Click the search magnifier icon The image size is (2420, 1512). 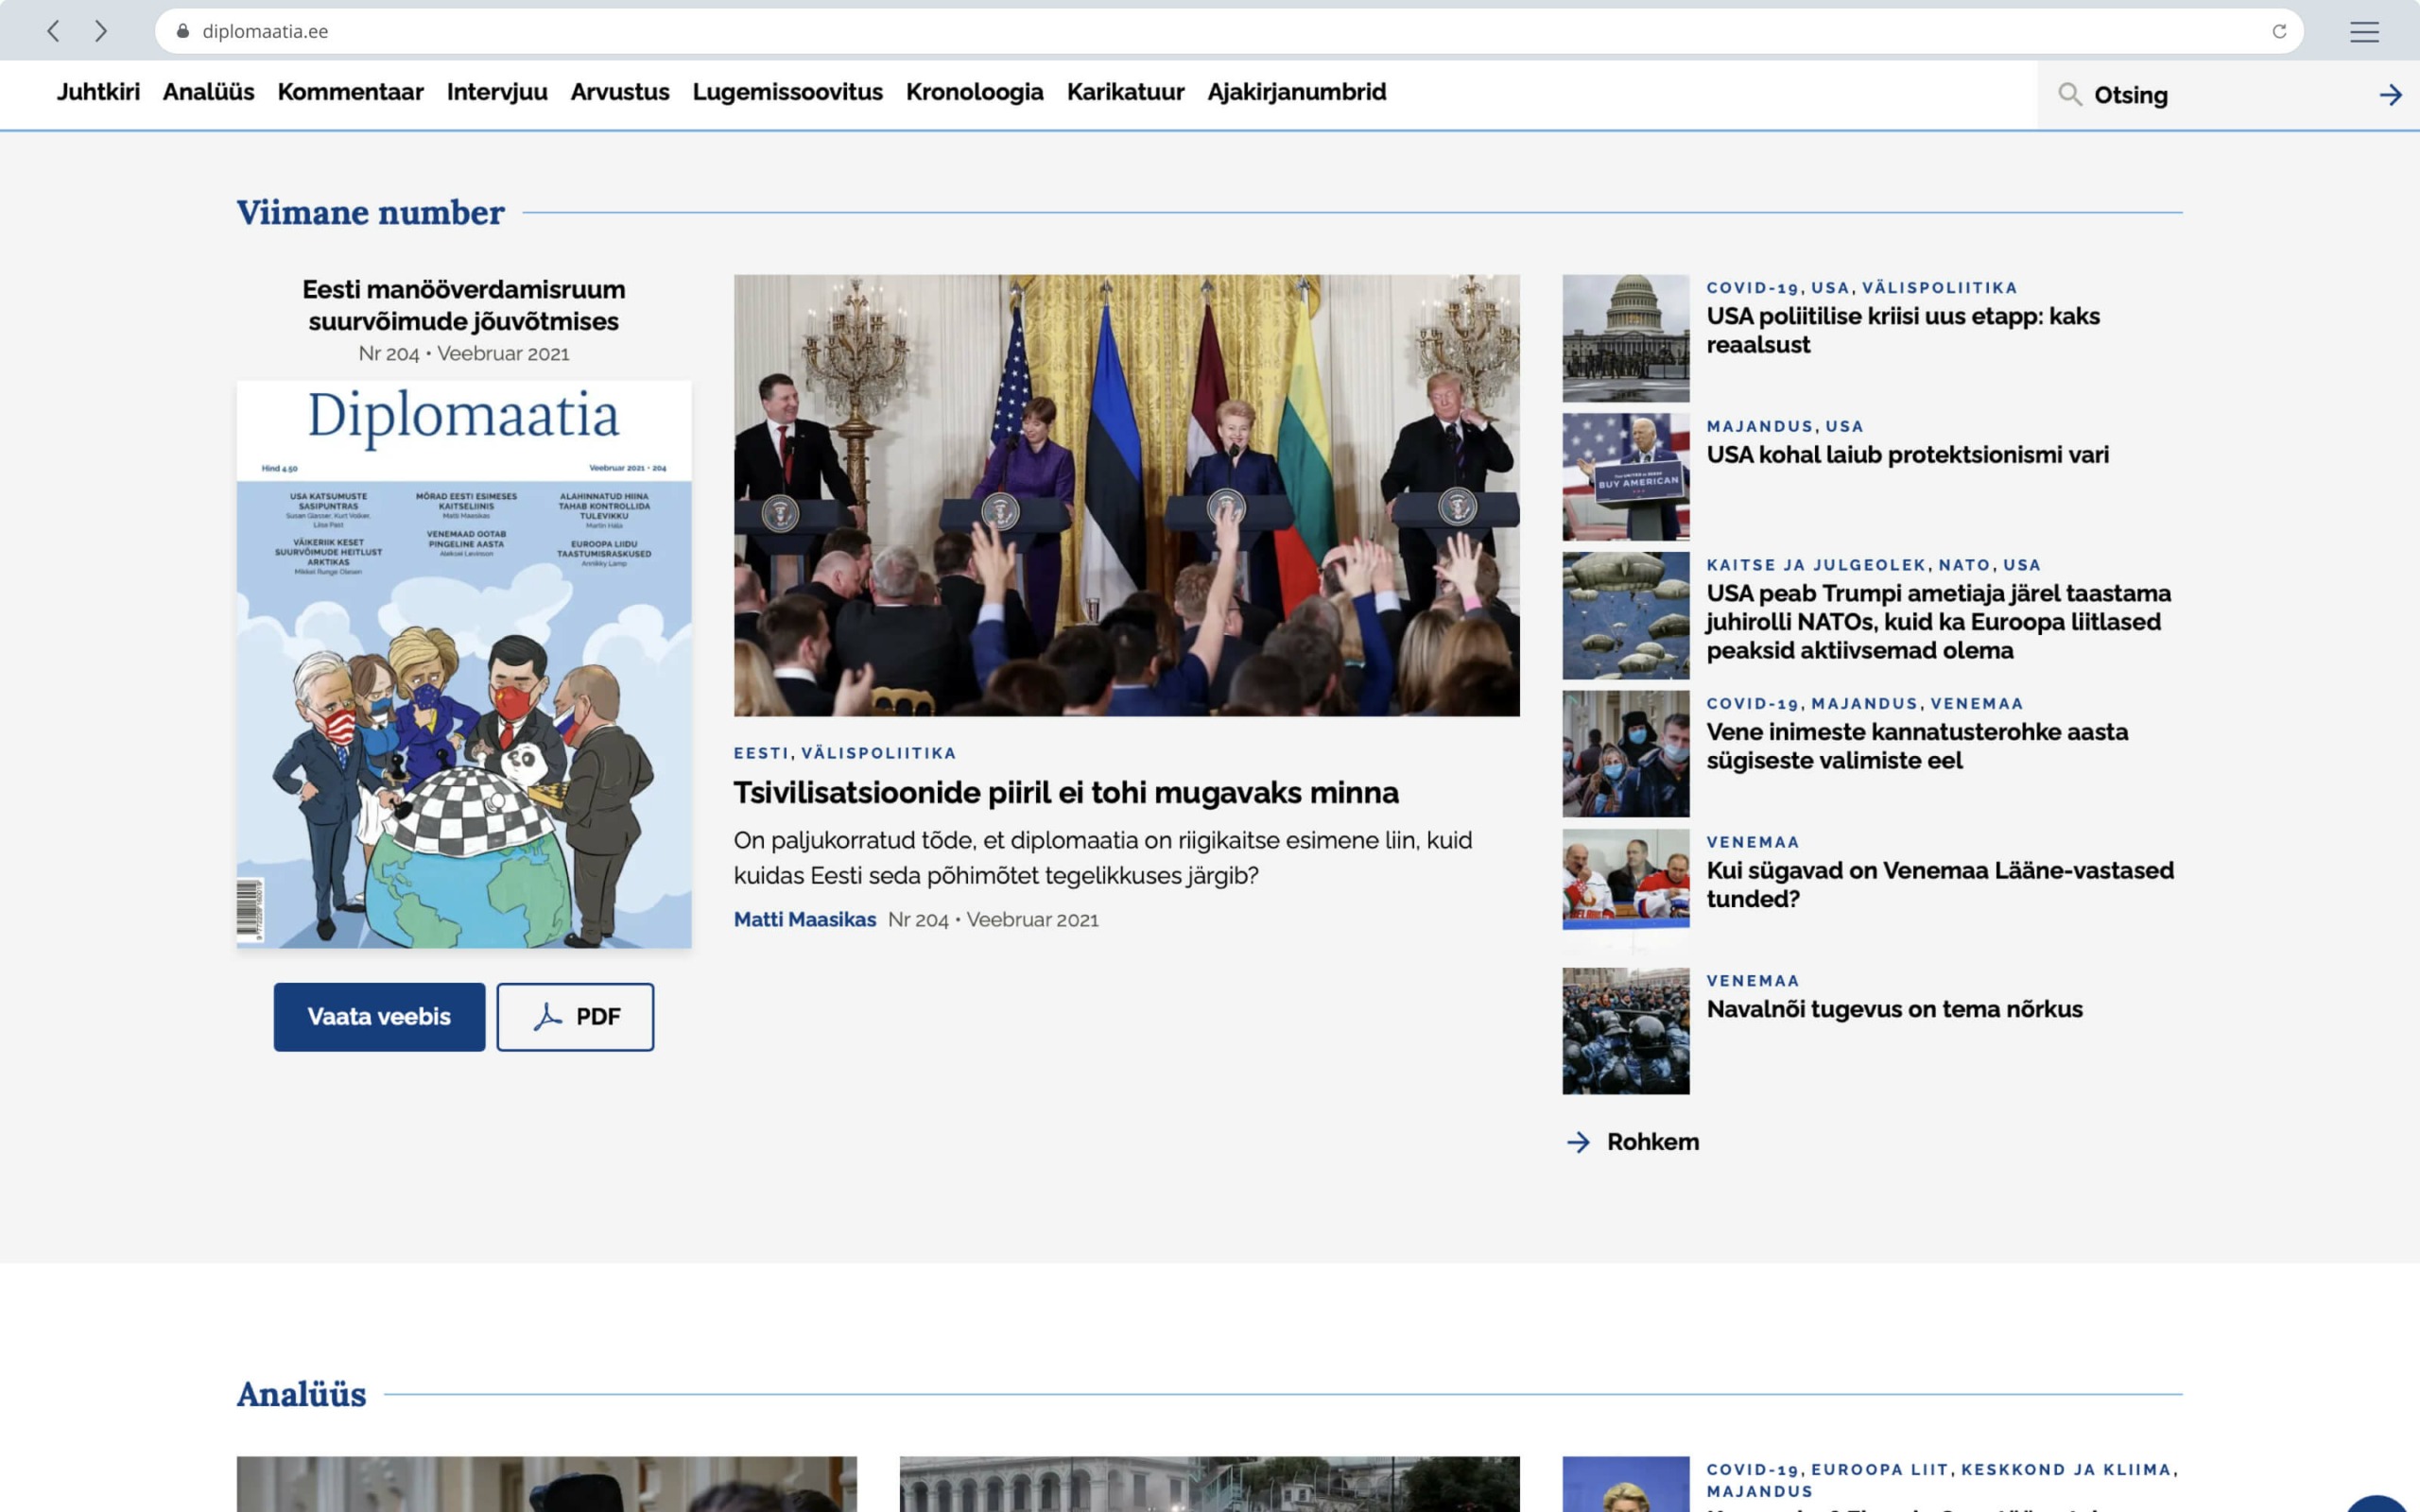click(2071, 94)
